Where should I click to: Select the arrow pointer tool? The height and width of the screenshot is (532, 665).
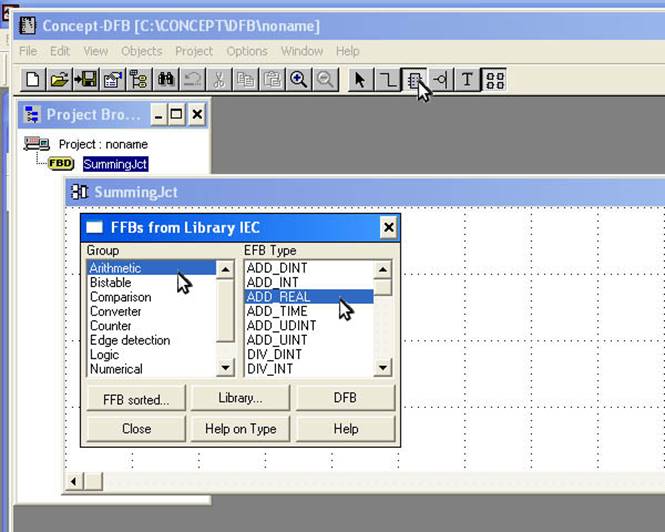[x=360, y=79]
